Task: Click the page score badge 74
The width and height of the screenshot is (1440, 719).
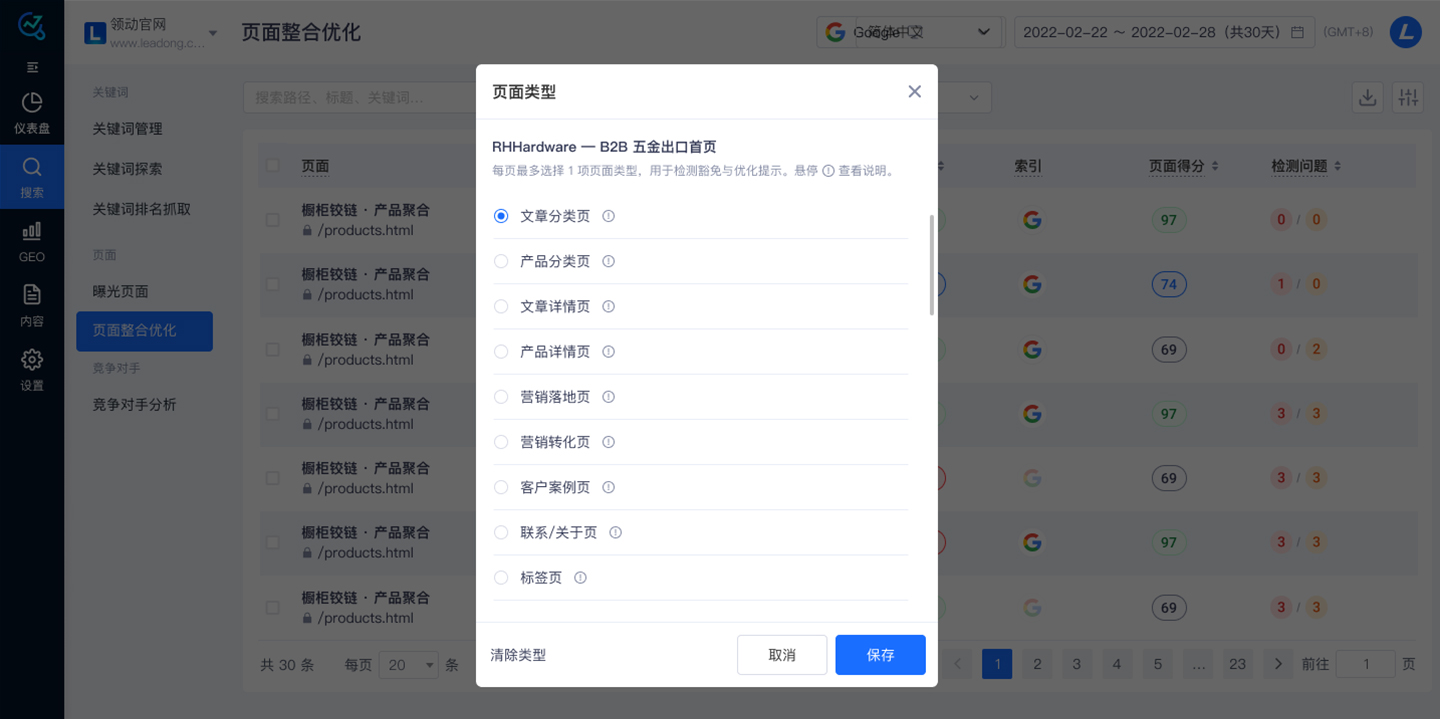Action: click(x=1168, y=285)
